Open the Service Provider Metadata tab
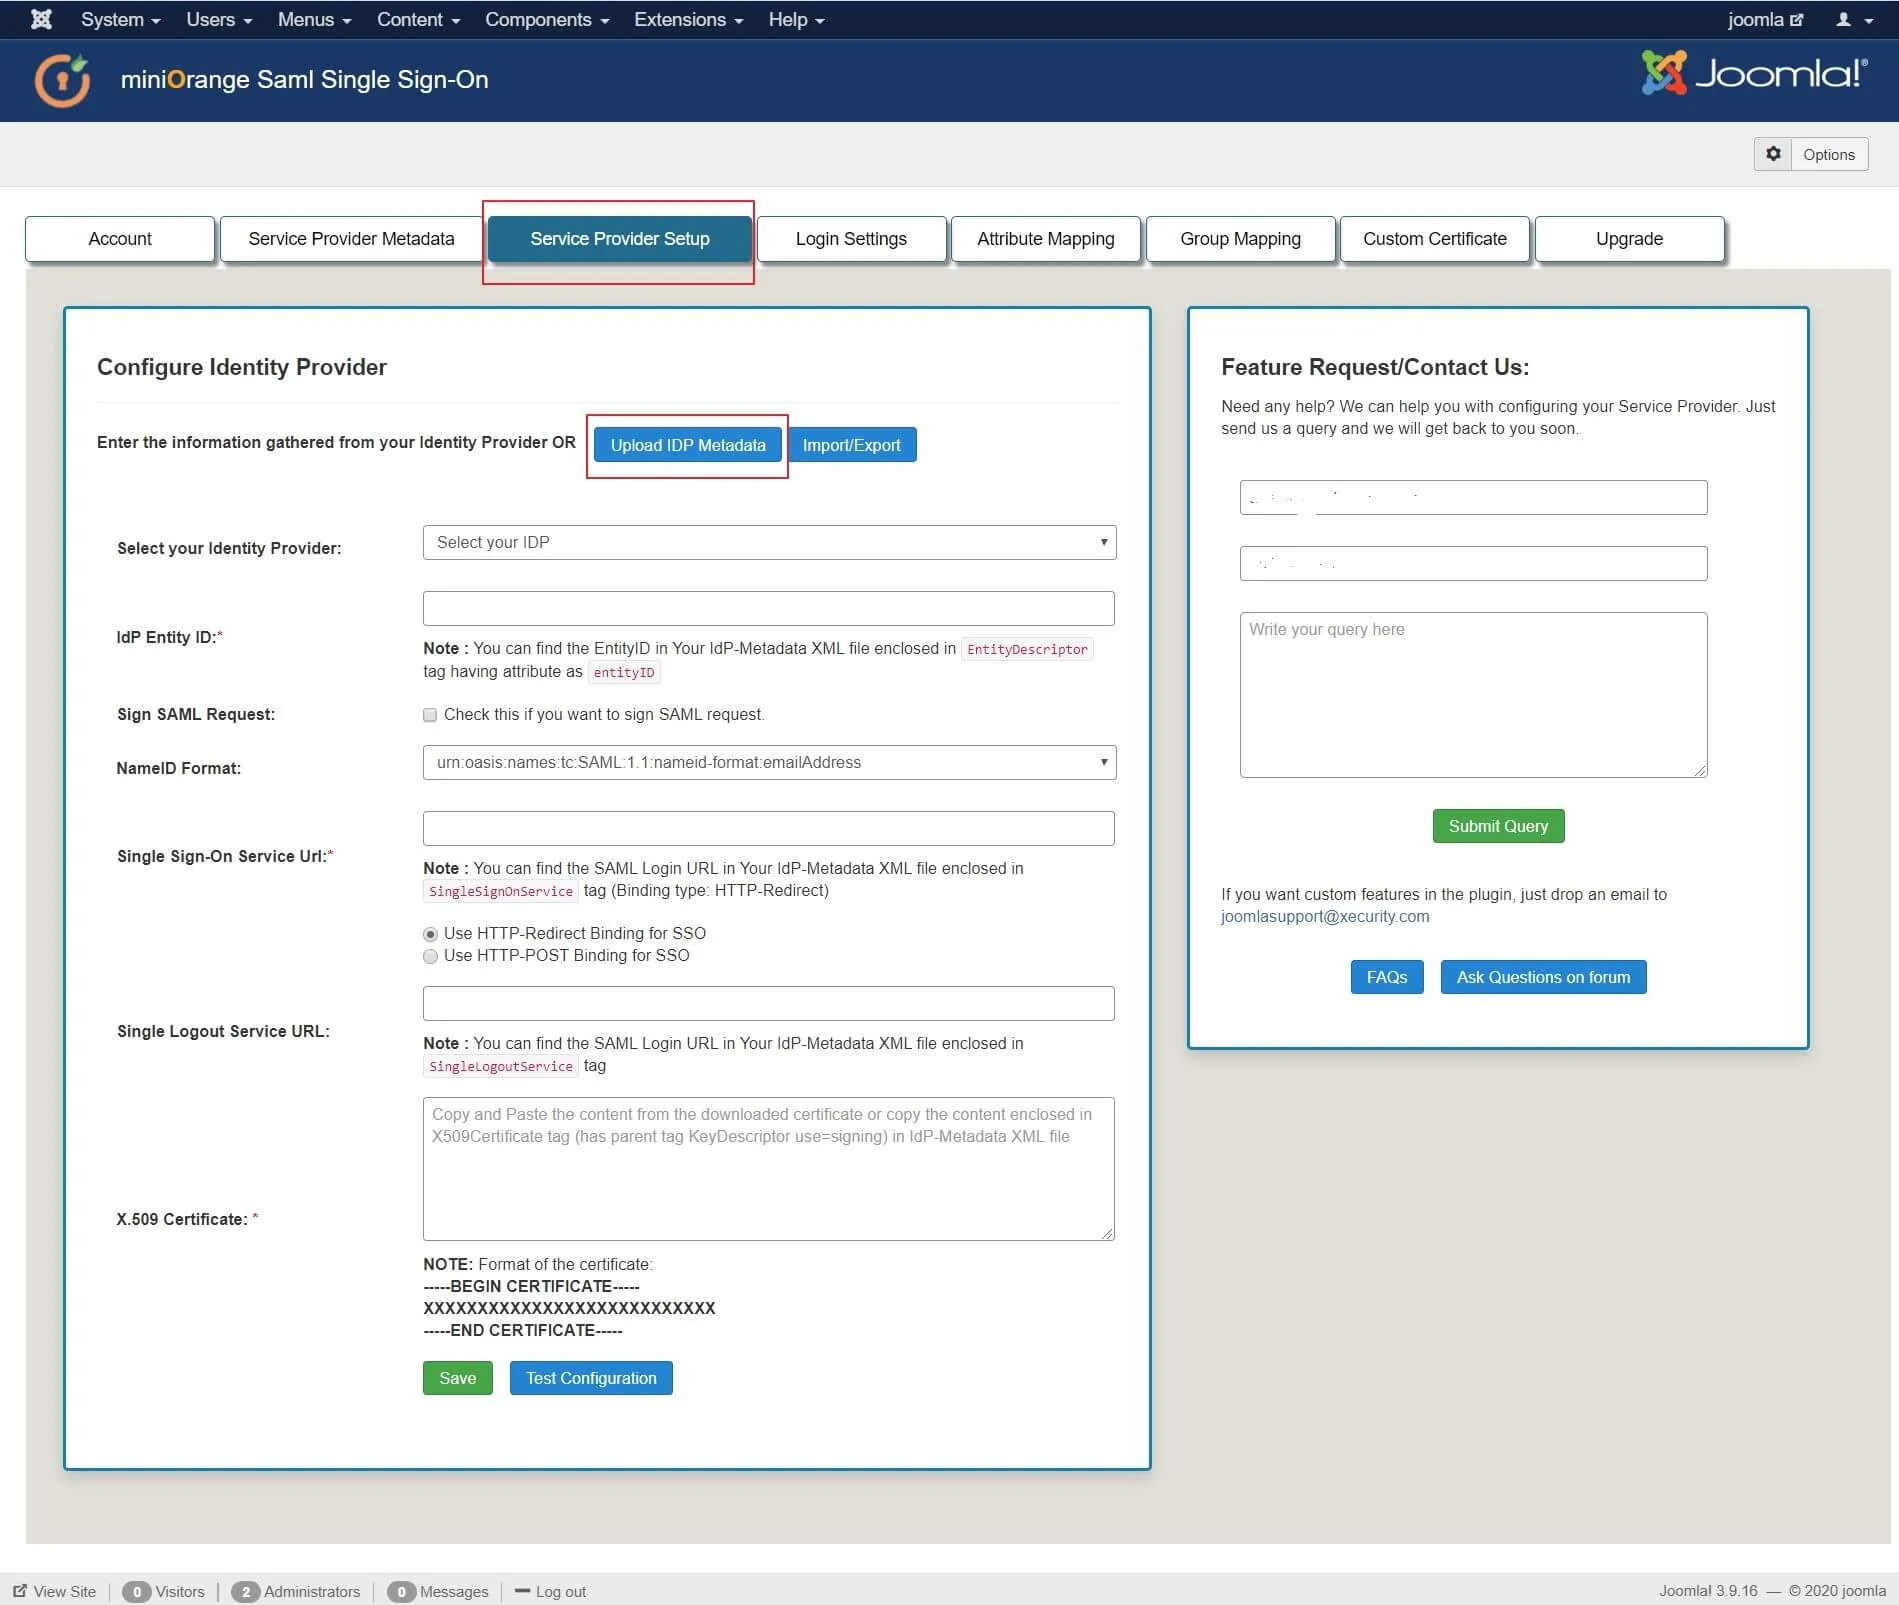The image size is (1899, 1605). click(x=351, y=239)
